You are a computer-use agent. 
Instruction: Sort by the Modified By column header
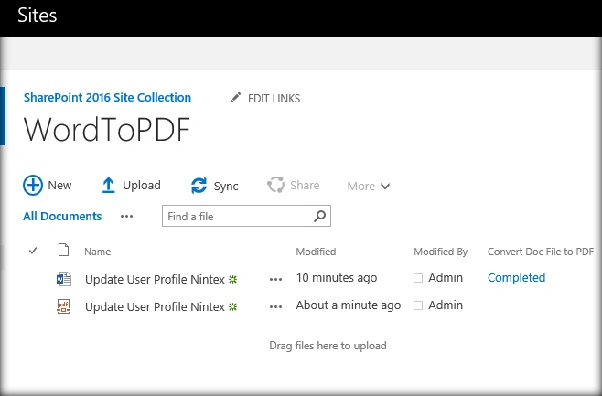point(440,252)
